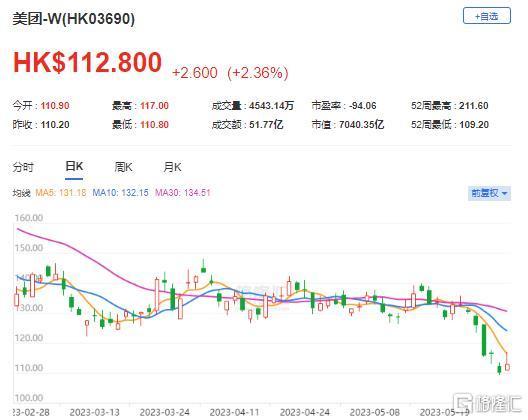This screenshot has width=528, height=420.
Task: Click the 市盈率 value -94.06
Action: point(362,106)
